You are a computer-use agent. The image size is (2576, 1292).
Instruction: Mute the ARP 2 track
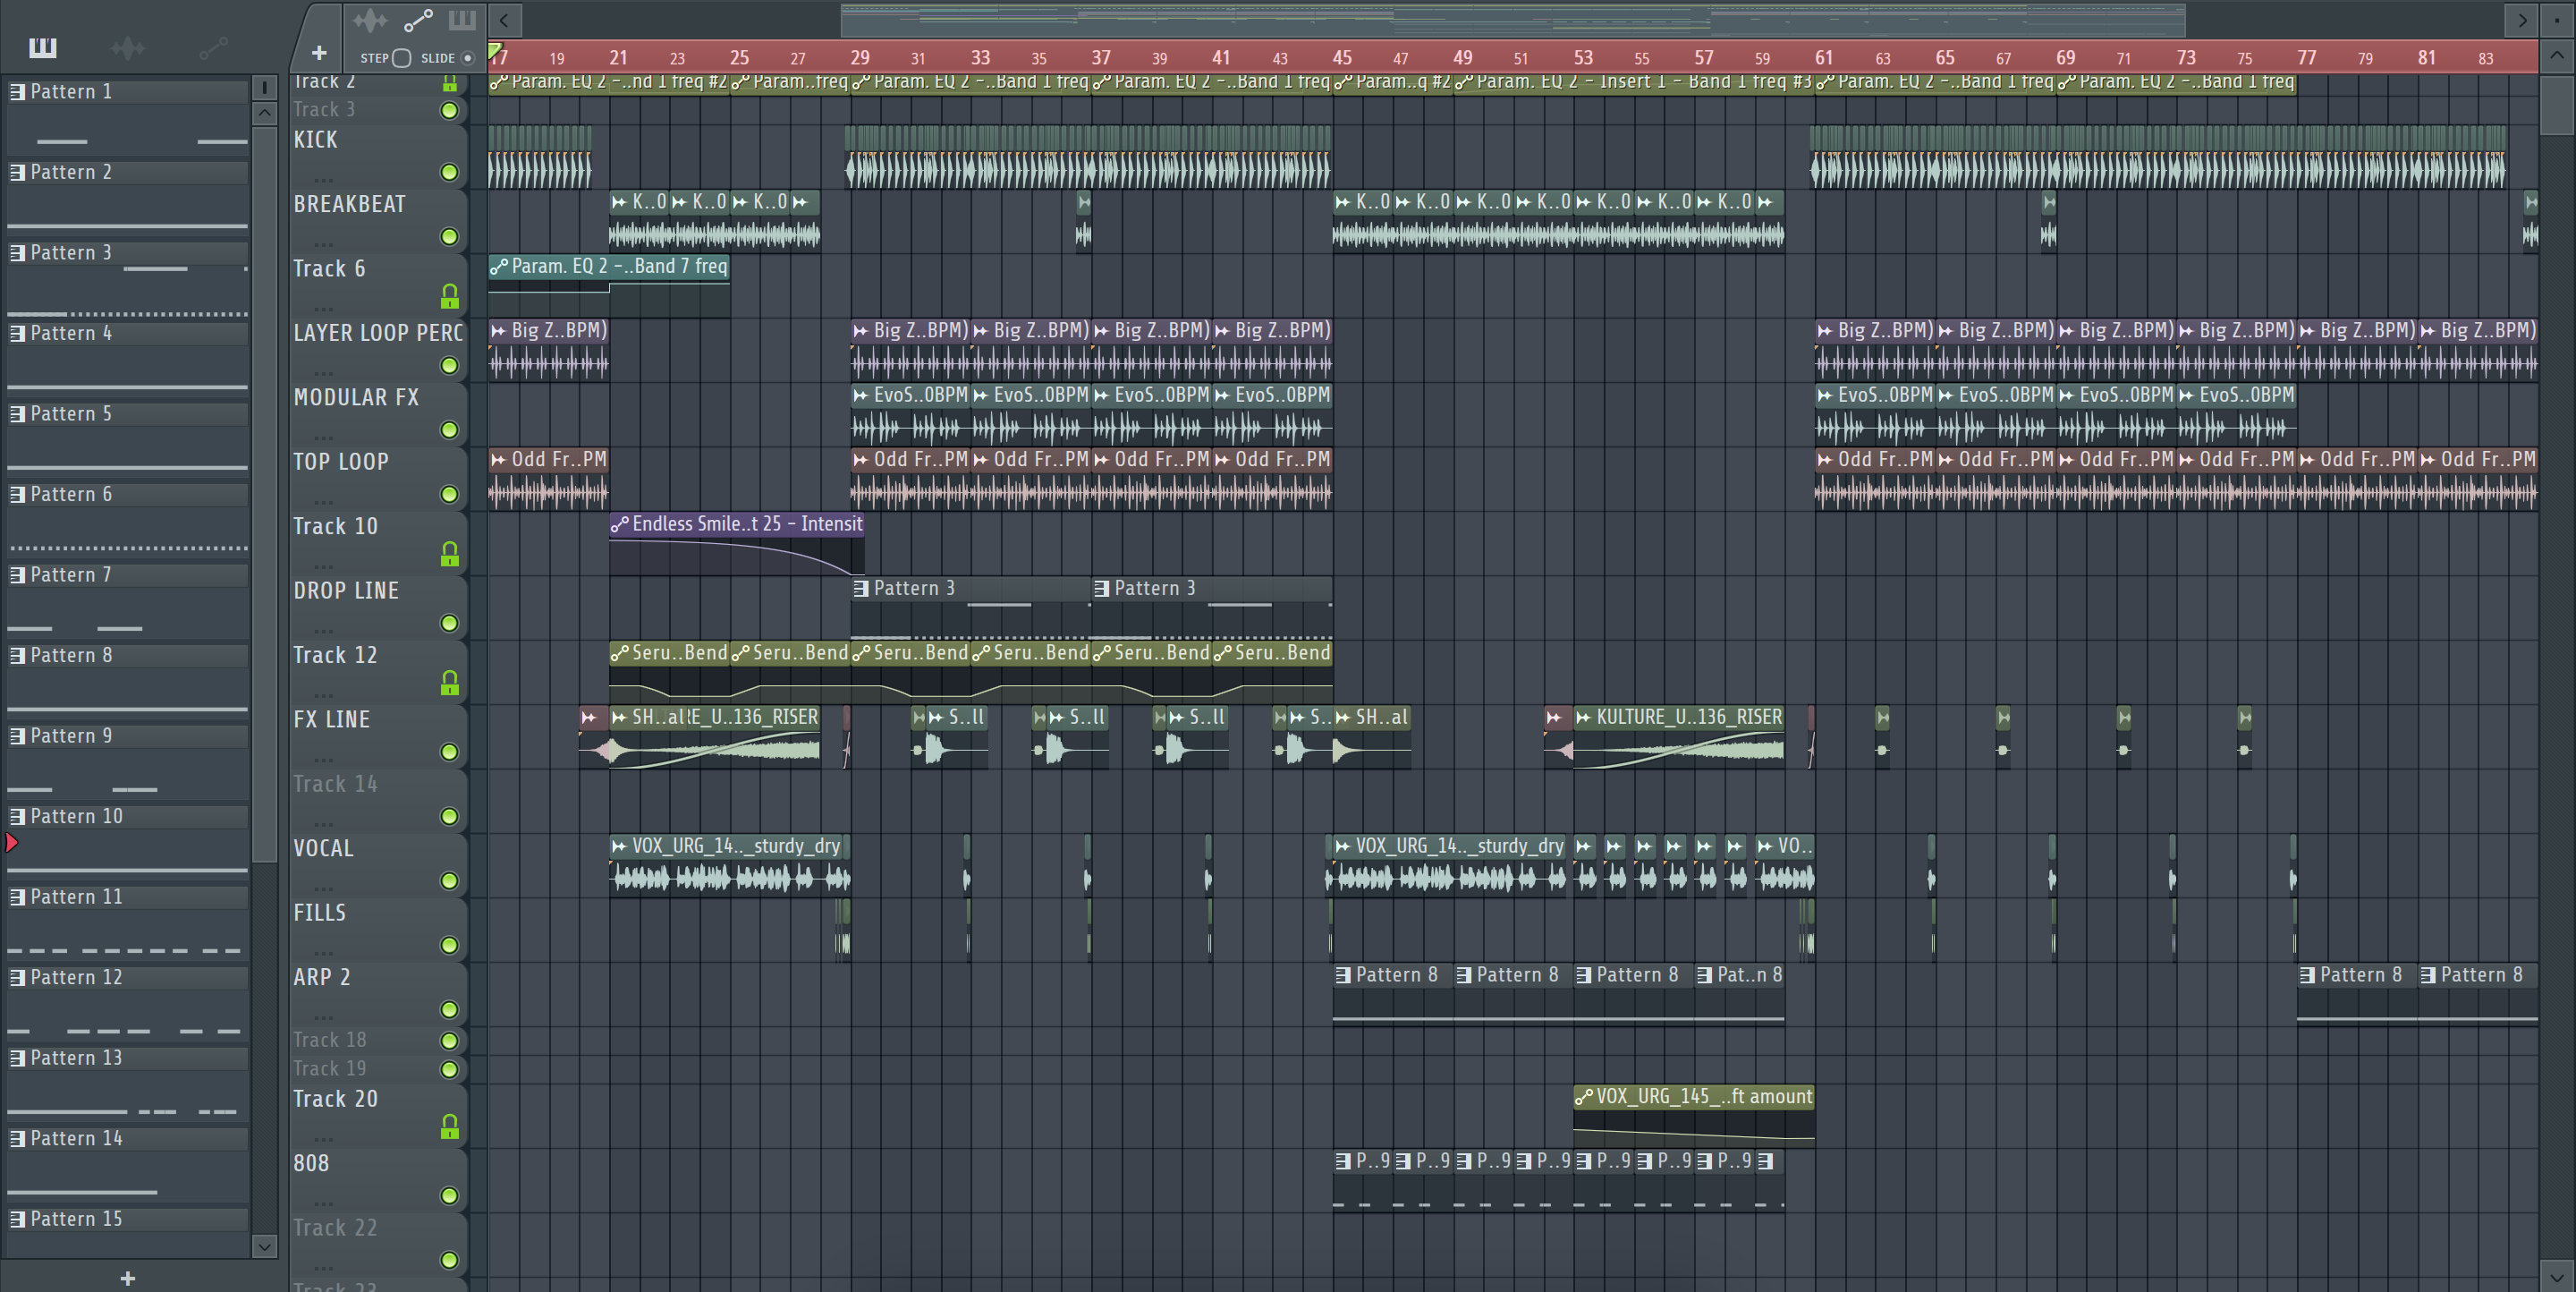coord(450,1010)
